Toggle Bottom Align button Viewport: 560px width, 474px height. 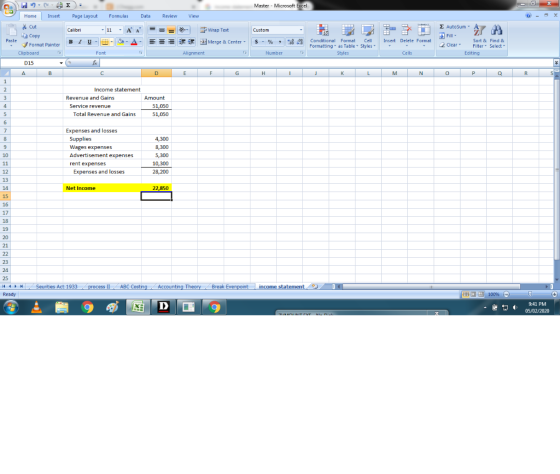(x=171, y=30)
